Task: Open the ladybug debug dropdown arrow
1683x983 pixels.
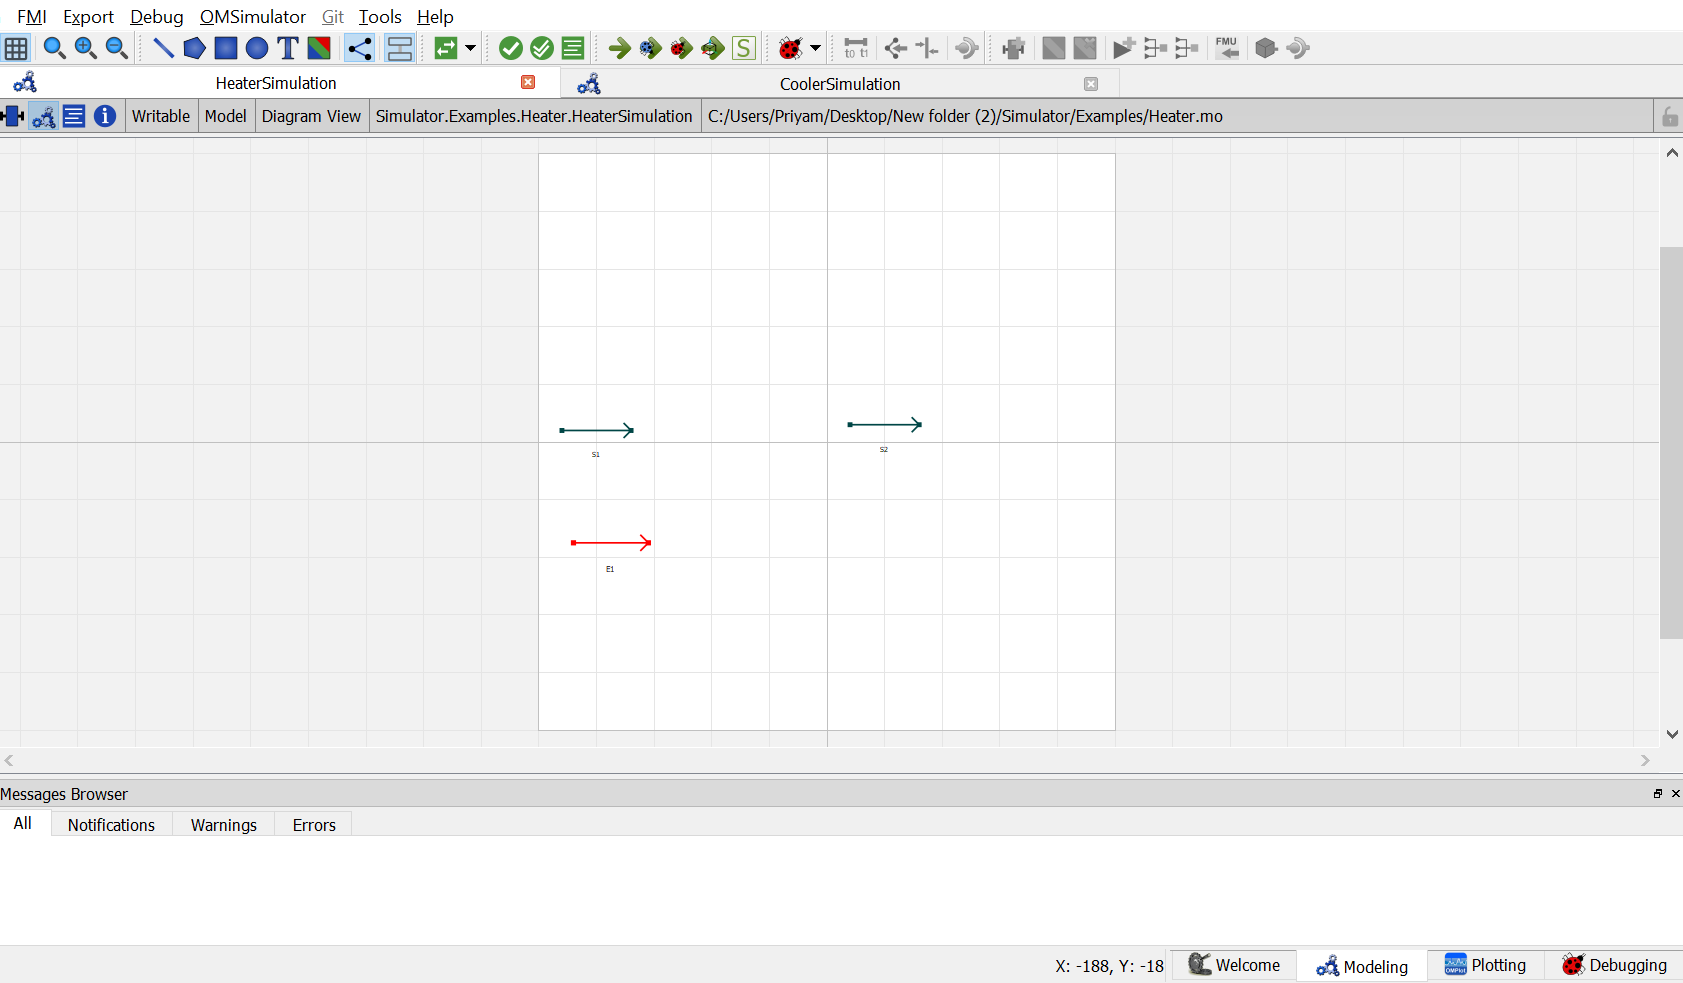Action: tap(816, 48)
